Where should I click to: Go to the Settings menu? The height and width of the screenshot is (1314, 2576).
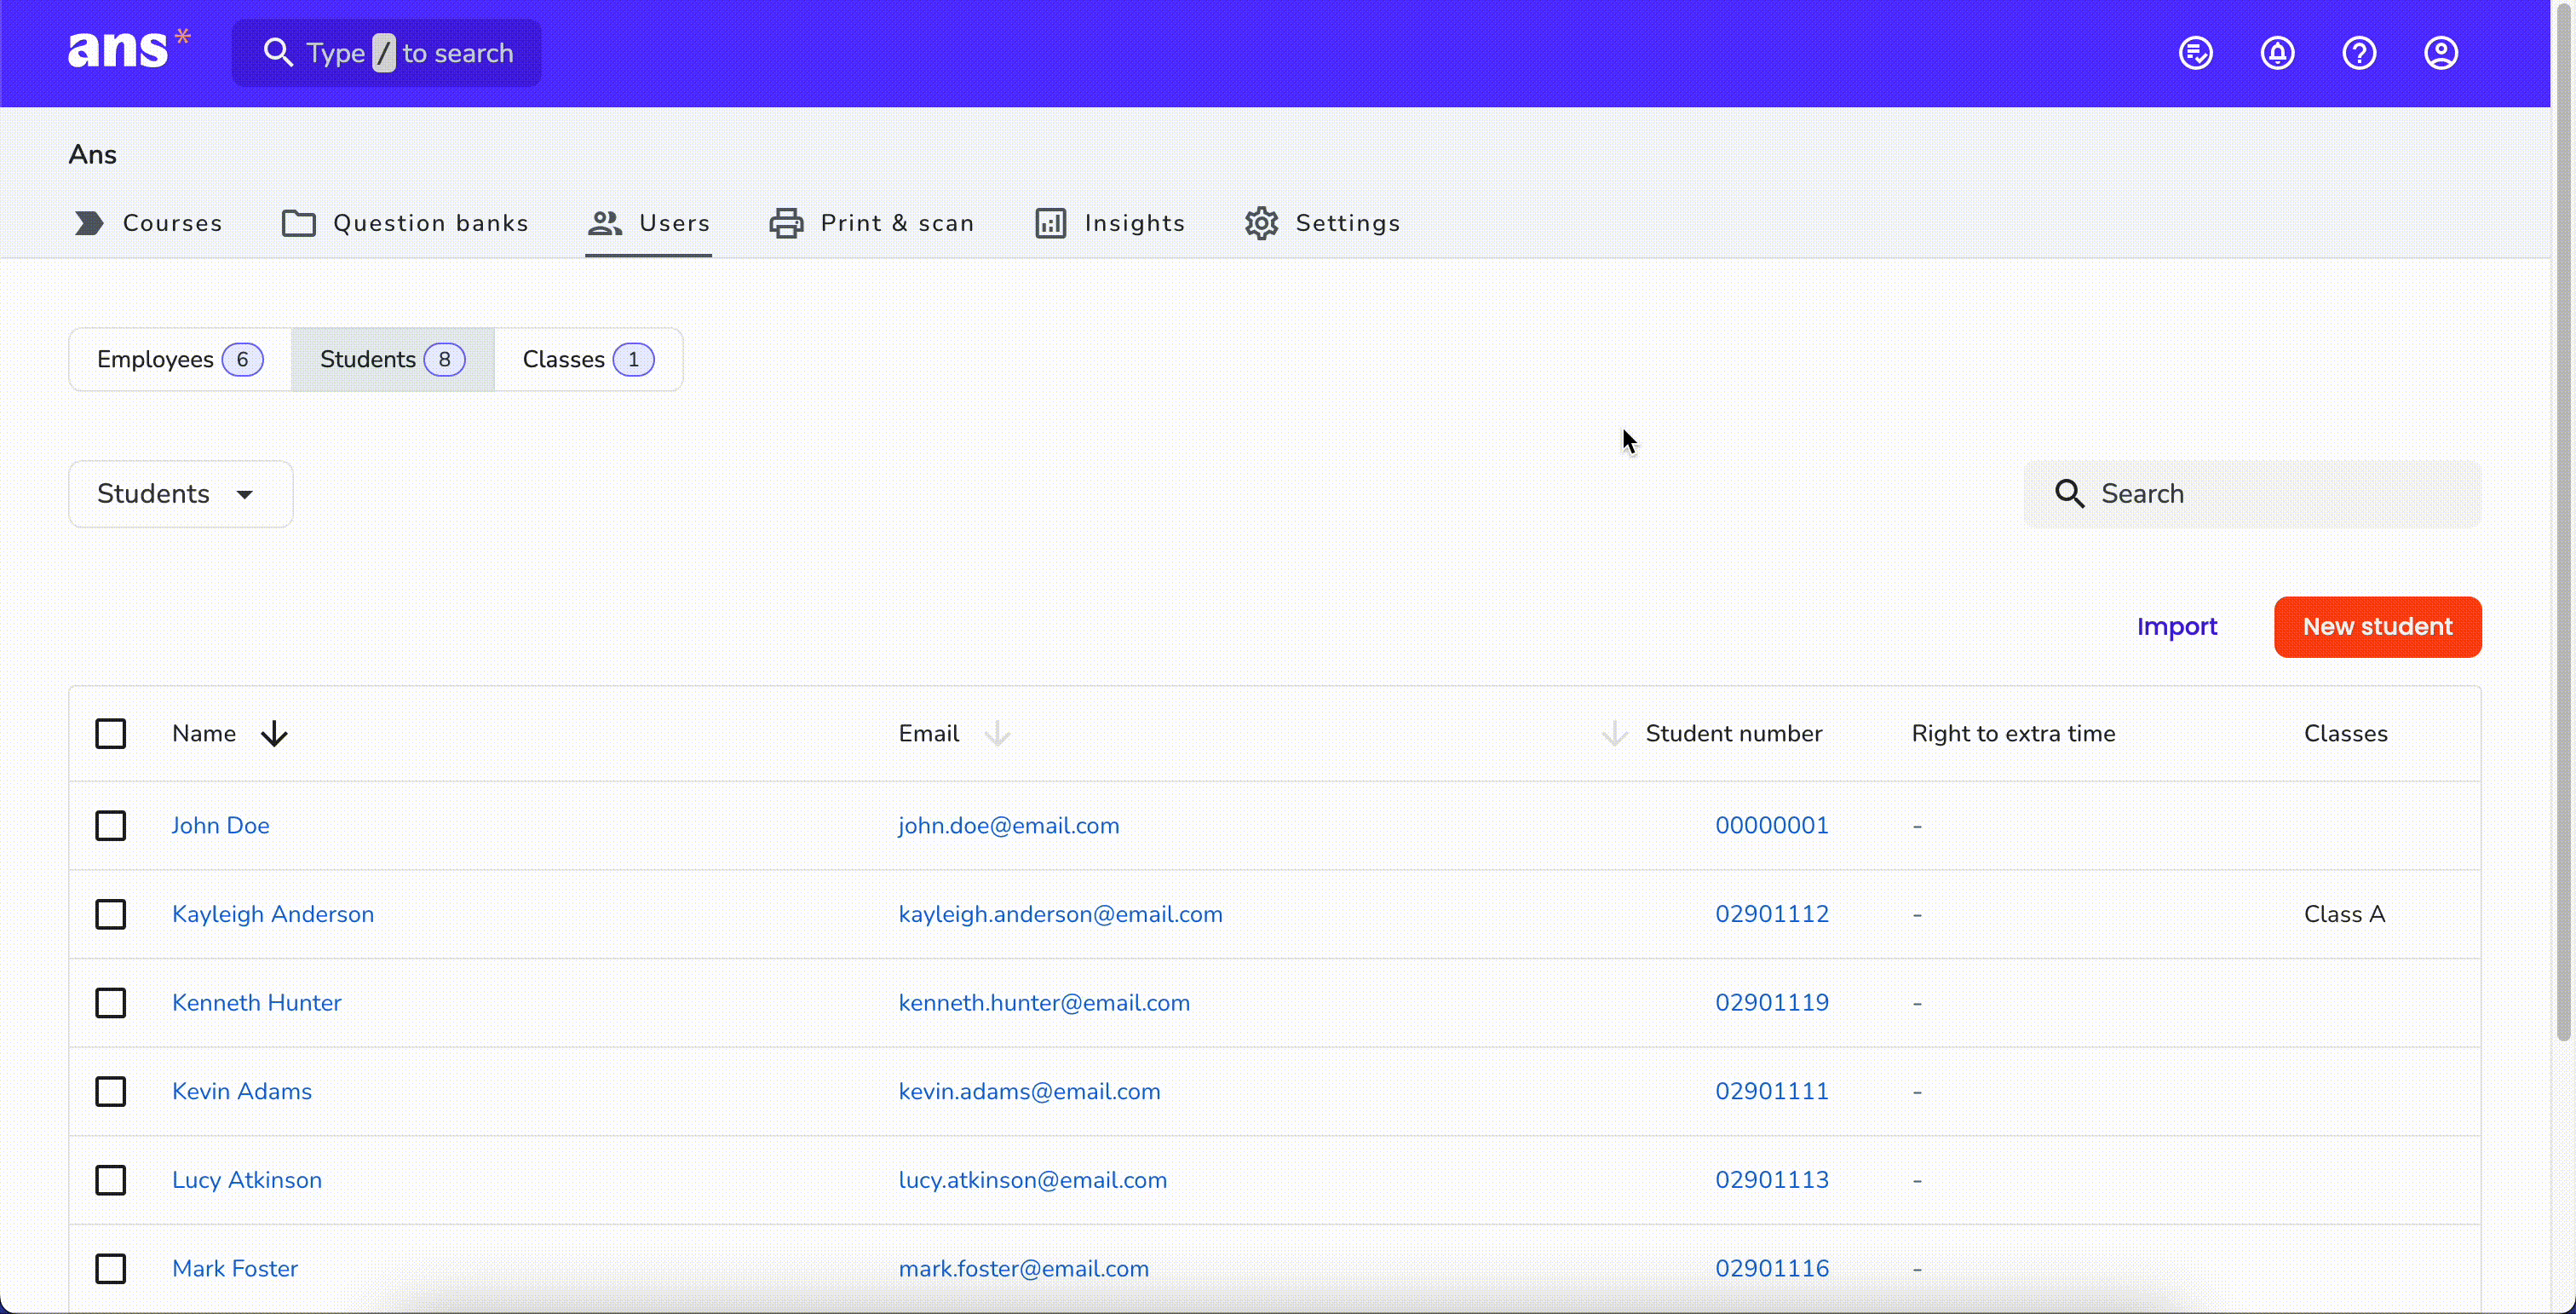(x=1322, y=223)
